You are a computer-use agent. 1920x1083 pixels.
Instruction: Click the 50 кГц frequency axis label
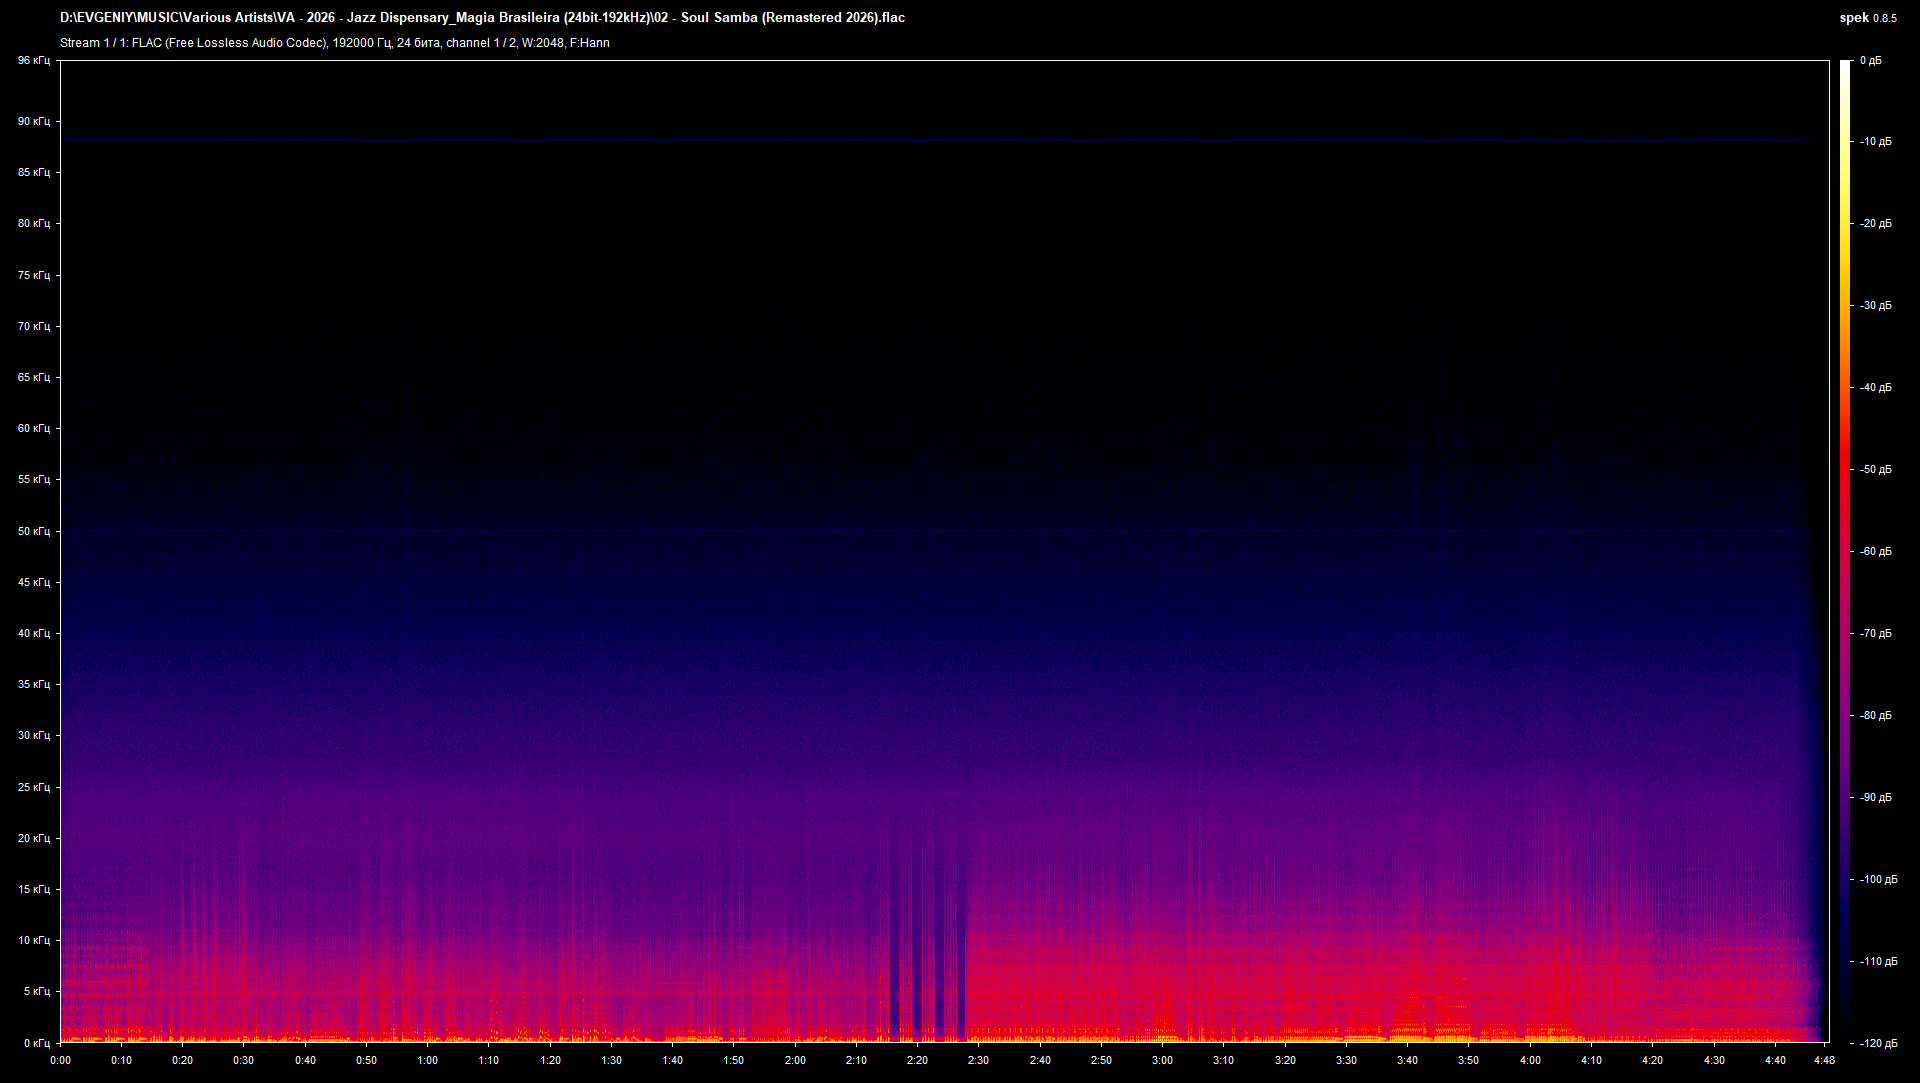click(x=33, y=531)
